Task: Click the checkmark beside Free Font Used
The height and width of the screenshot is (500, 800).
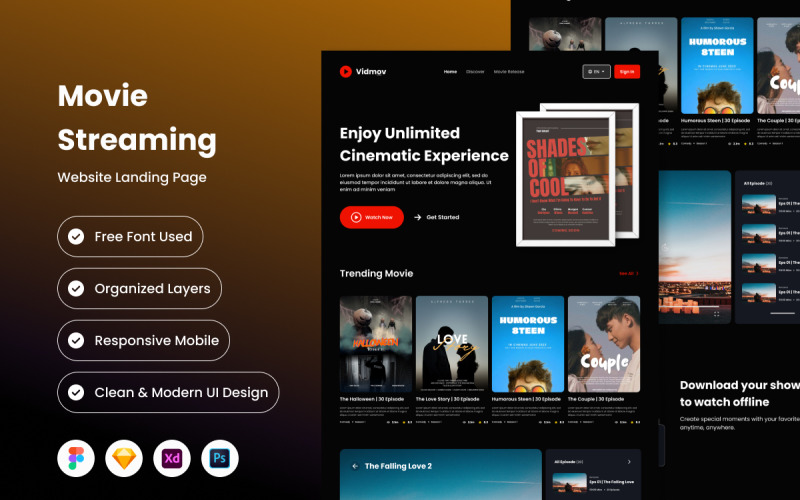Action: pos(76,237)
